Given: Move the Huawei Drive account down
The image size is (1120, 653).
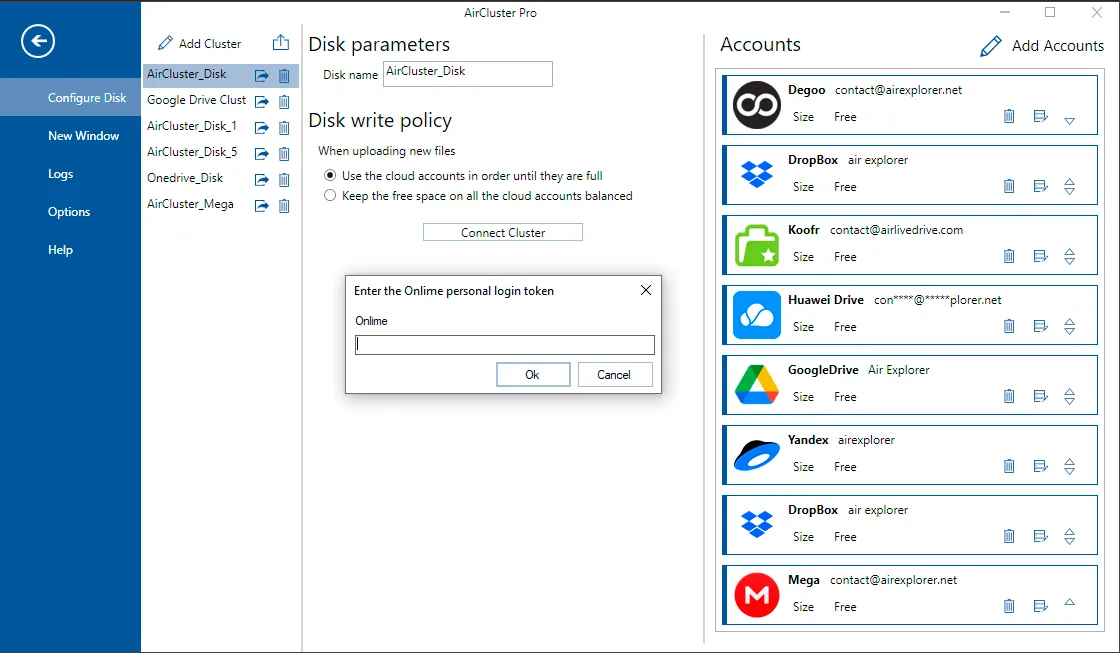Looking at the screenshot, I should [x=1069, y=331].
